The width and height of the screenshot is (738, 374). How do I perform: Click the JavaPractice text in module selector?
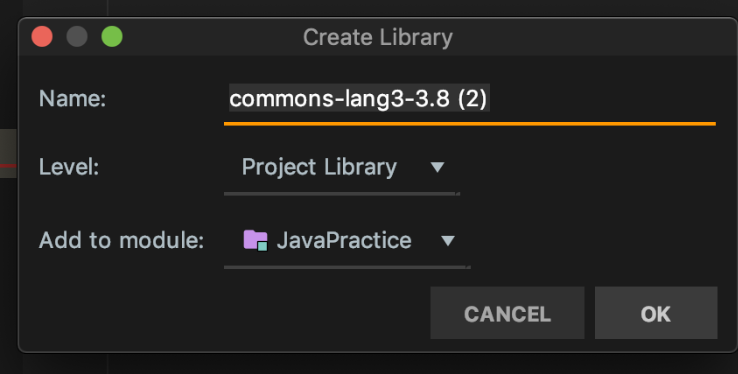click(344, 240)
